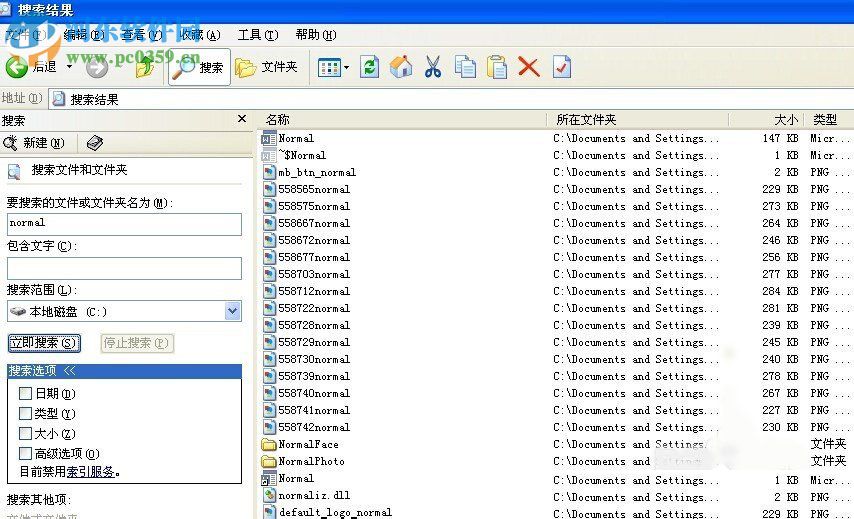The height and width of the screenshot is (519, 854).
Task: Close the search side pane
Action: pyautogui.click(x=242, y=119)
